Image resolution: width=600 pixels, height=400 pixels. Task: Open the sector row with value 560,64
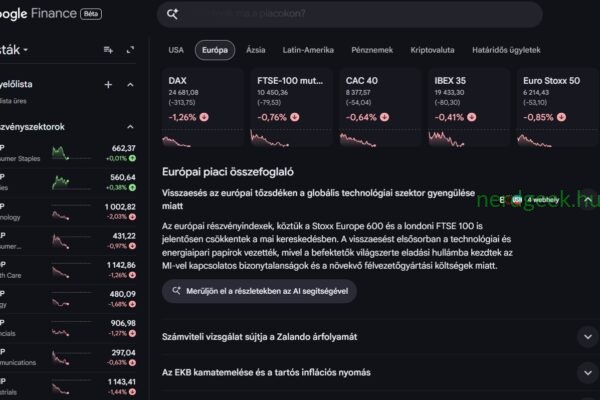(68, 182)
